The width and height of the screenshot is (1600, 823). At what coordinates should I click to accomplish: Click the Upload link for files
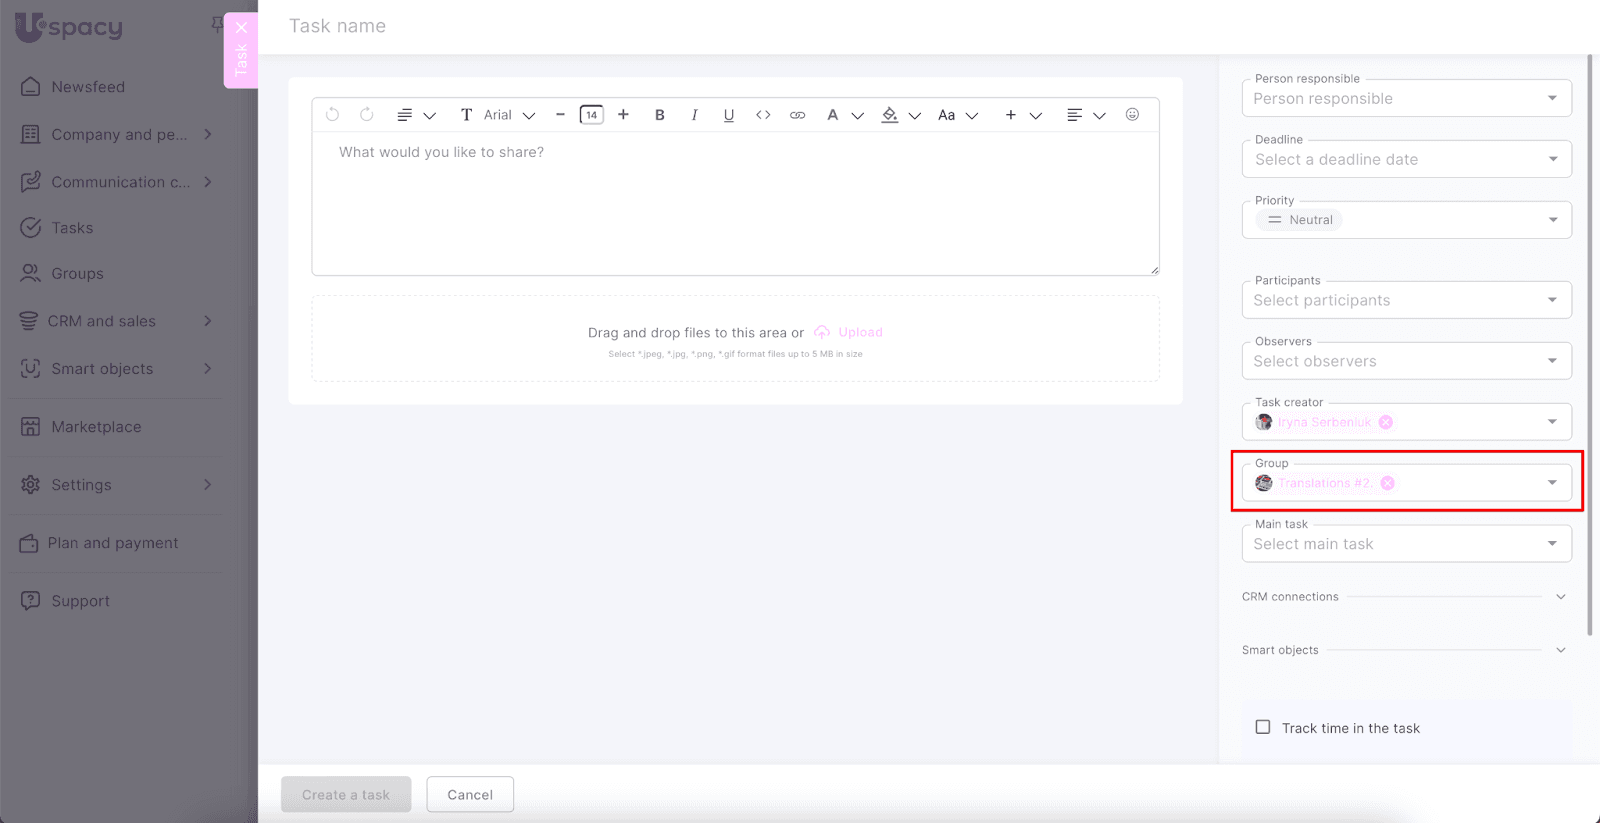[x=859, y=332]
